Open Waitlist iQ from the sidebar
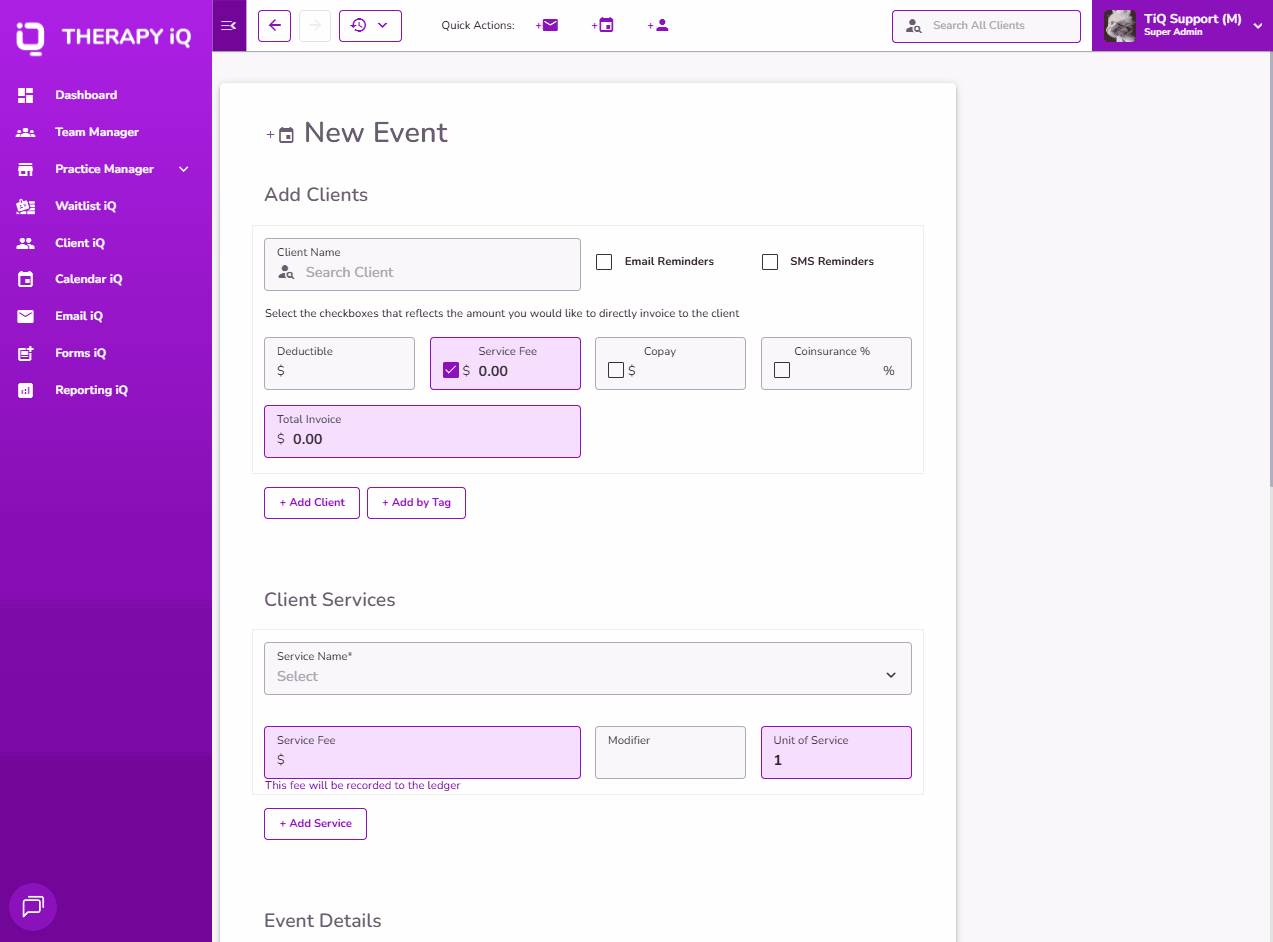1273x942 pixels. point(86,206)
